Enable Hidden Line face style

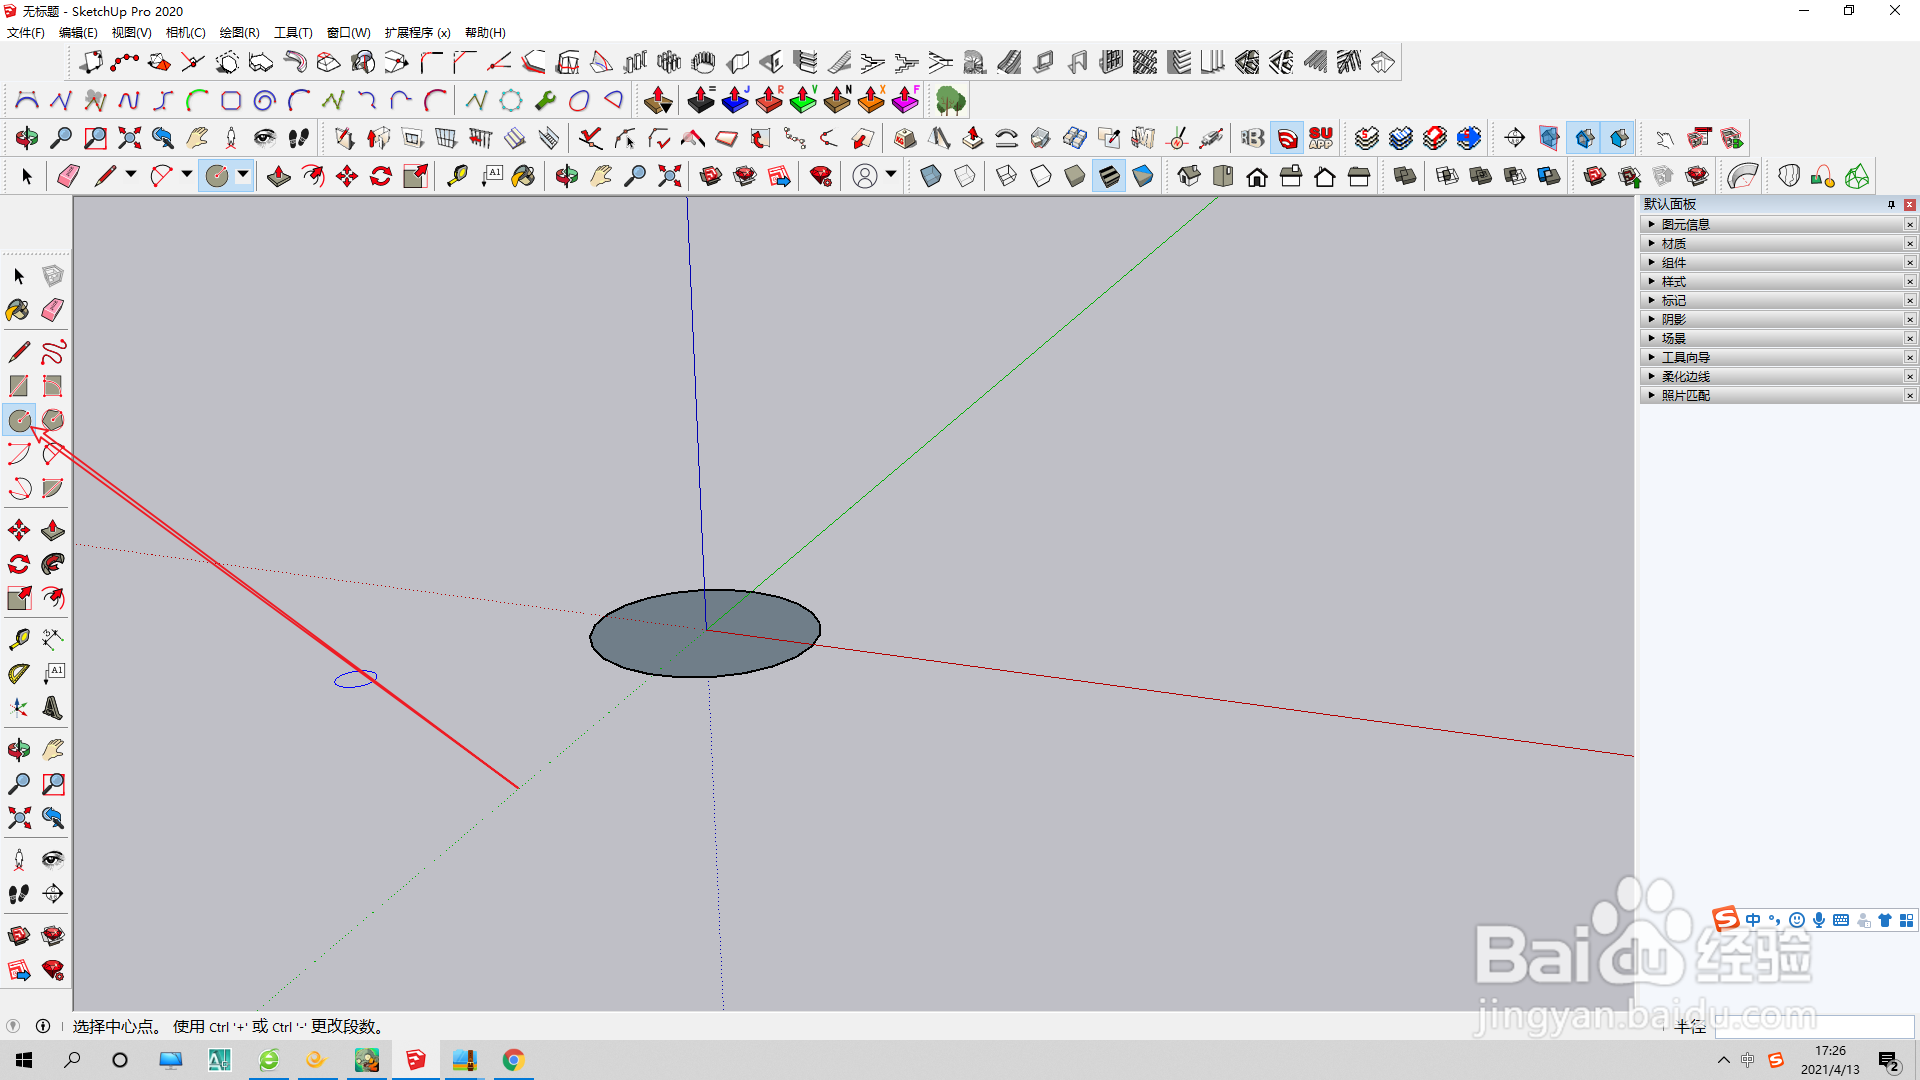[1041, 177]
